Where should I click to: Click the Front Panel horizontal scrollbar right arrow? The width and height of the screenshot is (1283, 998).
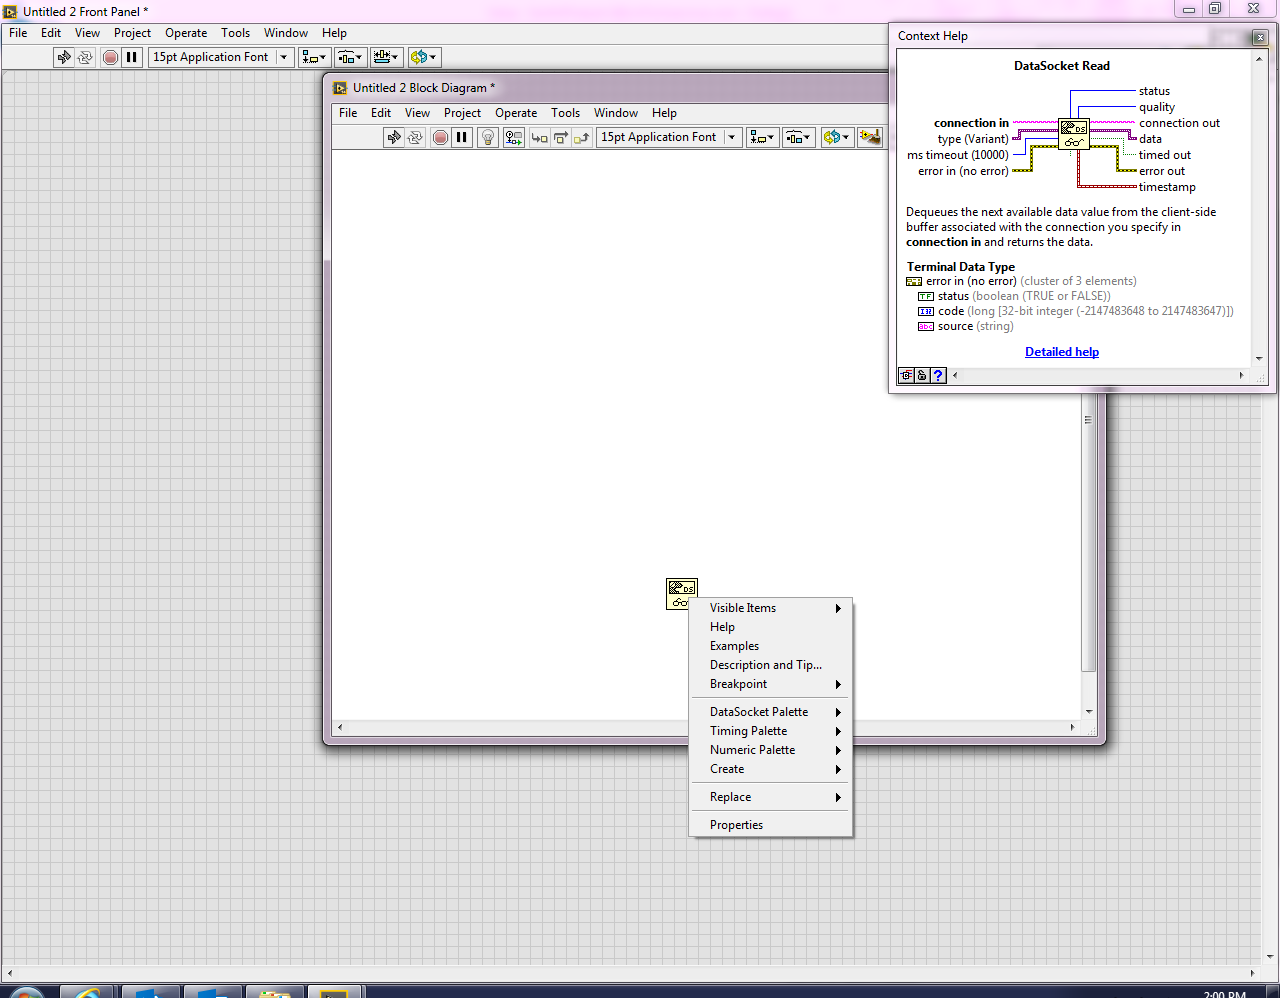(1252, 972)
